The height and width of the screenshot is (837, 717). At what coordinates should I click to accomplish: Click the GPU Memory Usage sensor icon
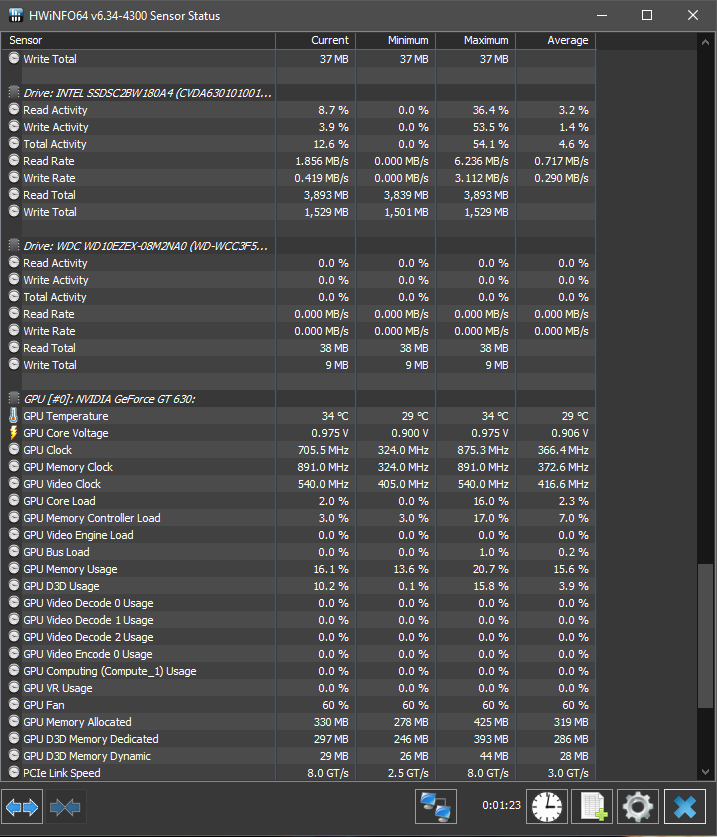(14, 568)
